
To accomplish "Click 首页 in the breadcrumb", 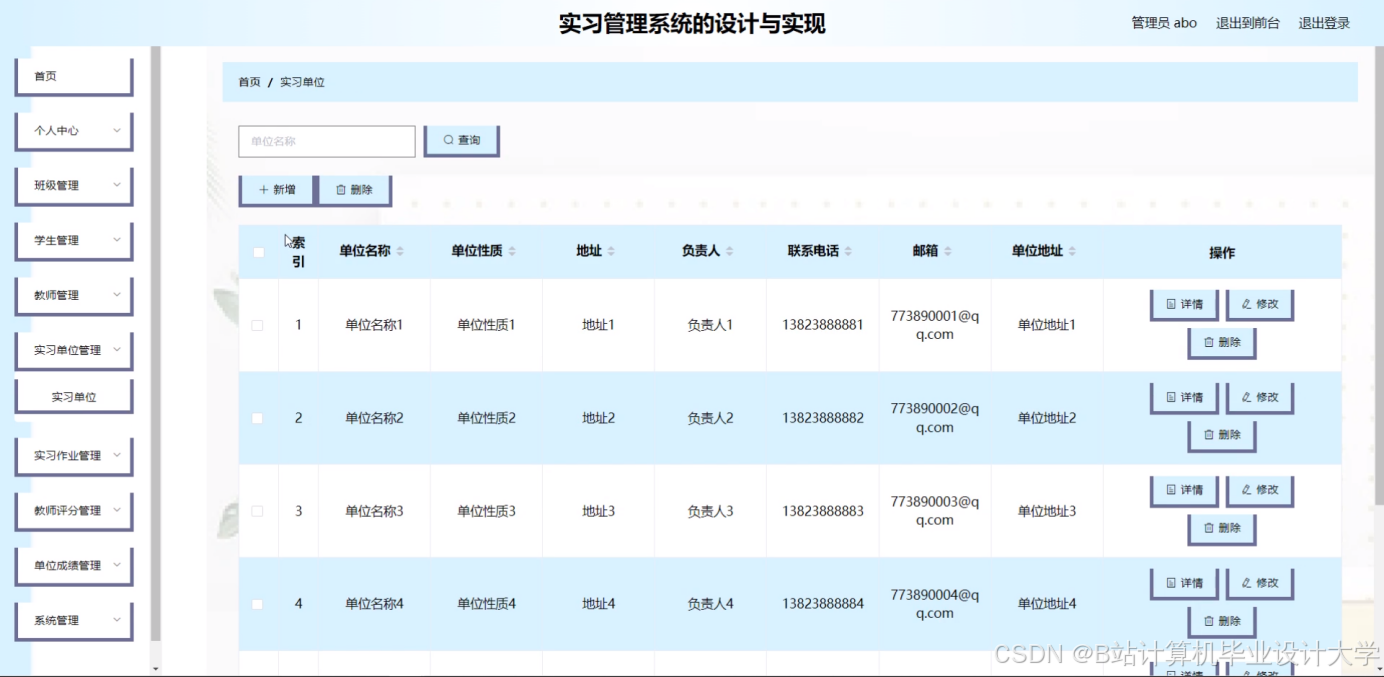I will 249,82.
